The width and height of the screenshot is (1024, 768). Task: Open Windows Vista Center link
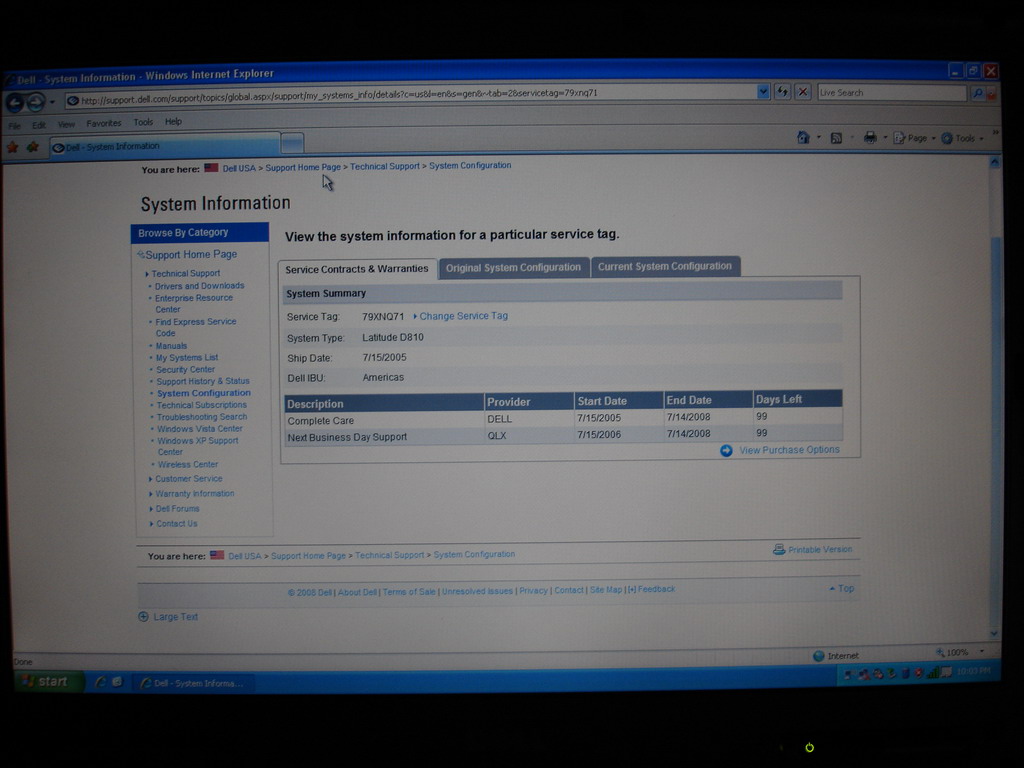(x=199, y=429)
